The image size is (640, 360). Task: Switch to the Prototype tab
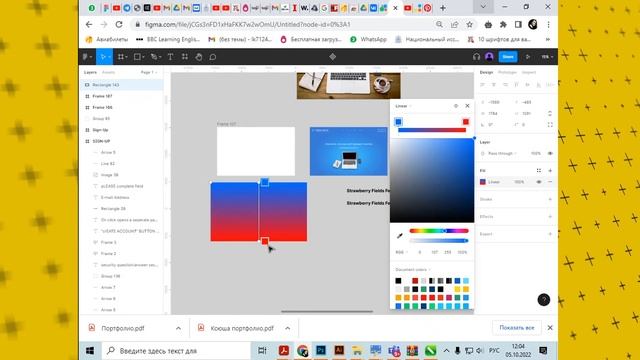pos(507,72)
